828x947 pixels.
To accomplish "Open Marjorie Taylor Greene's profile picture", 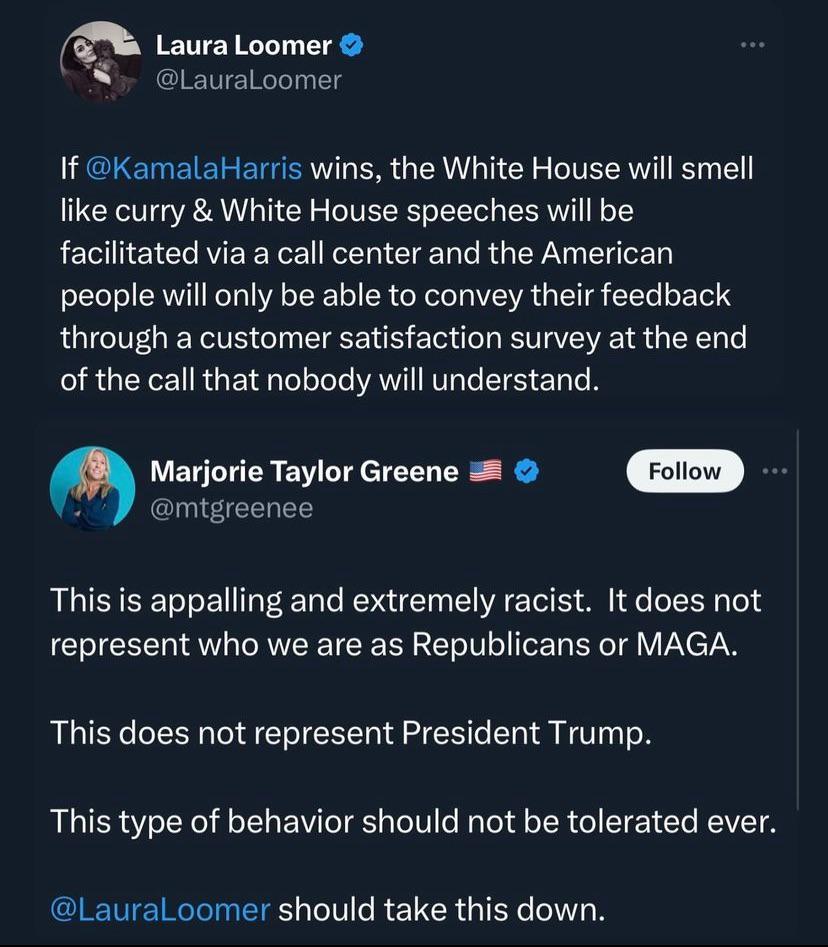I will (91, 488).
